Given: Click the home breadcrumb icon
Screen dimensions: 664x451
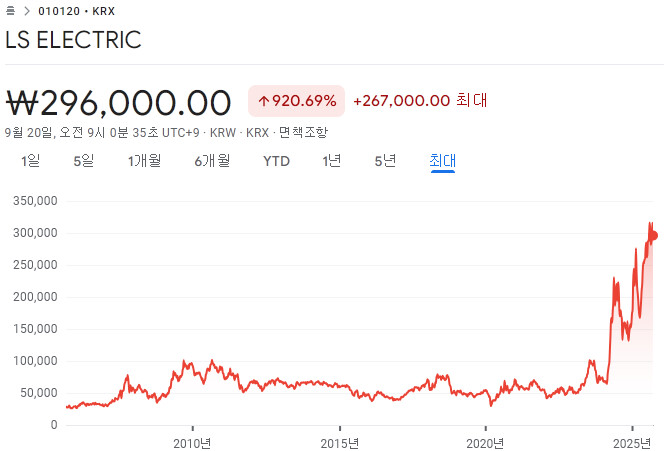Looking at the screenshot, I should point(10,11).
